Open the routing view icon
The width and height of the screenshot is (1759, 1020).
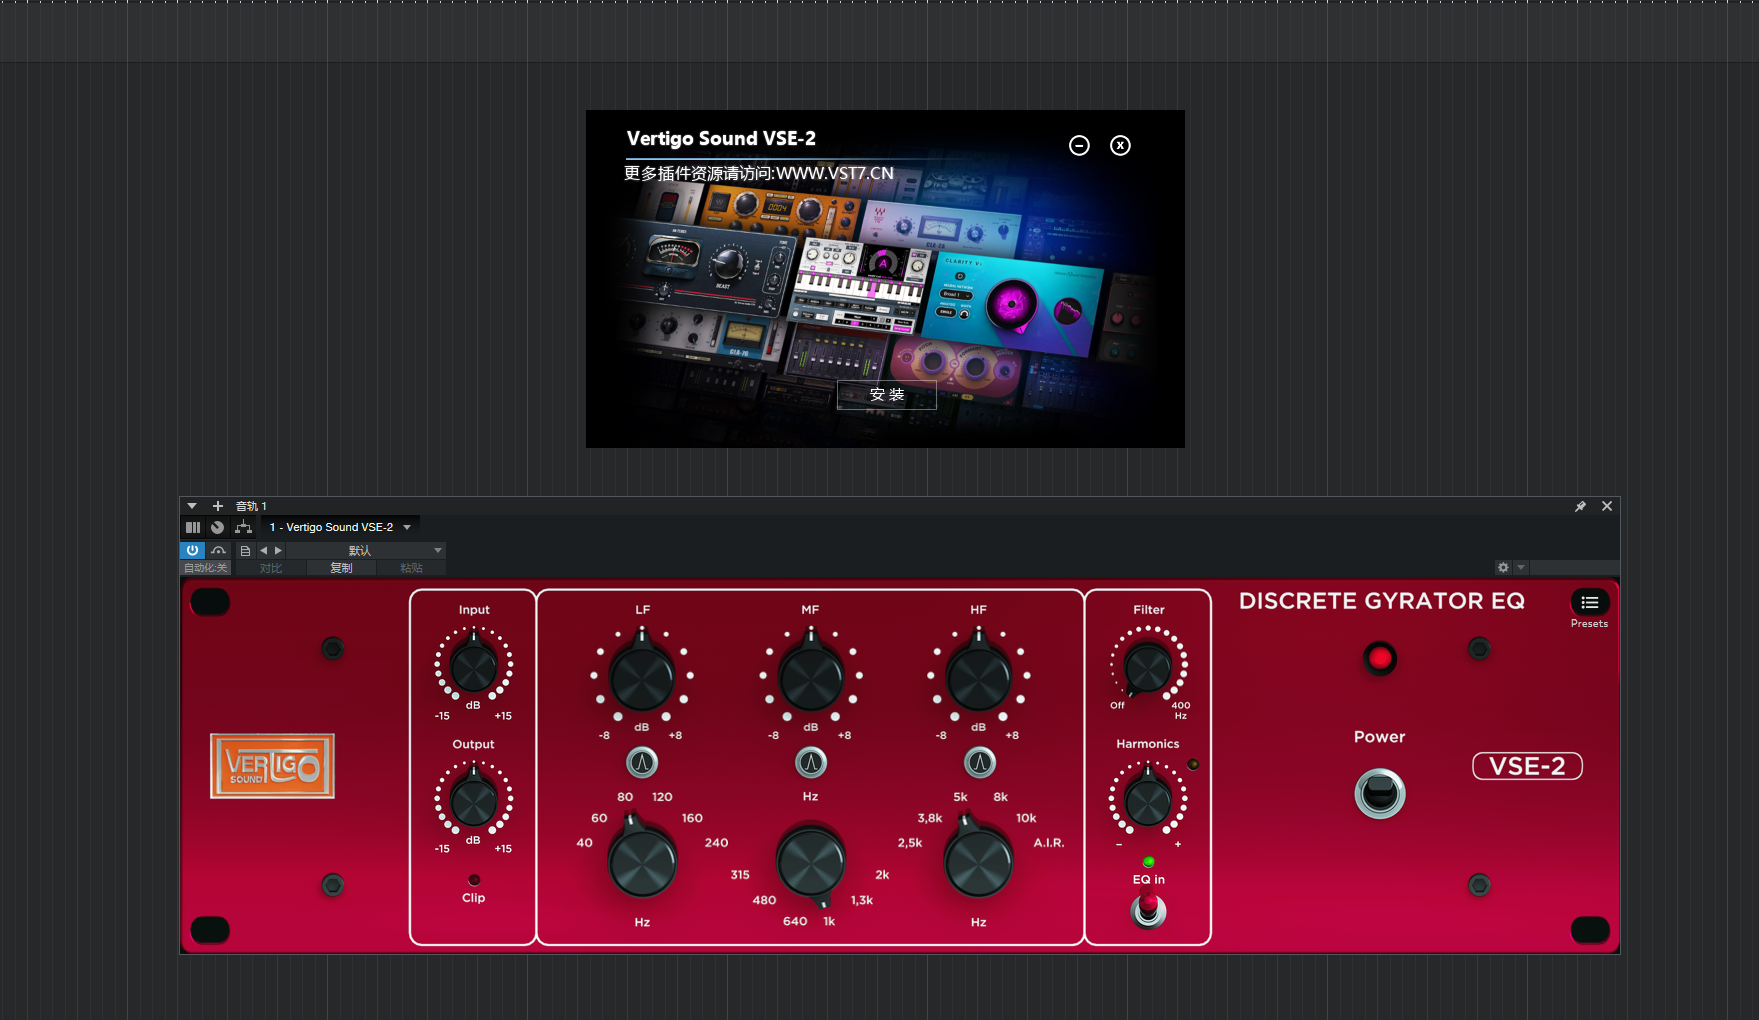click(x=243, y=527)
